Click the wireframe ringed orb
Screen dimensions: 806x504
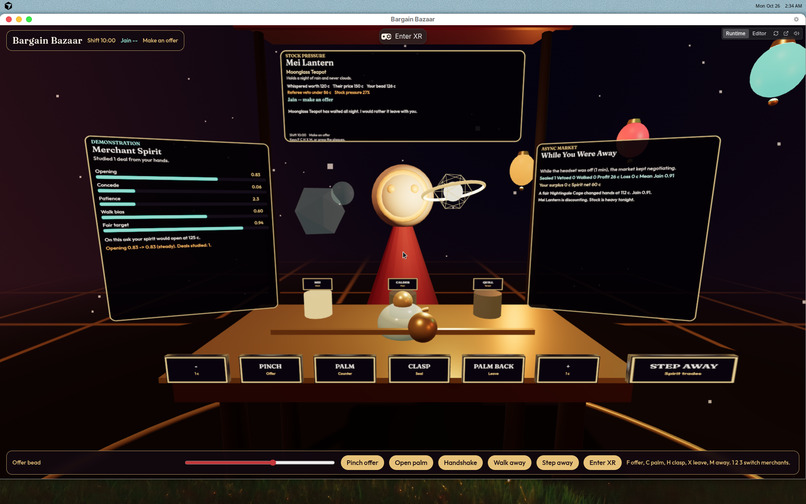453,191
